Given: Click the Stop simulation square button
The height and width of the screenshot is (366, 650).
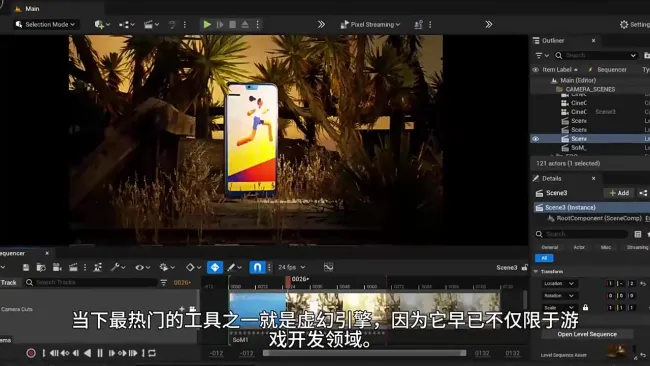Looking at the screenshot, I should tap(233, 24).
